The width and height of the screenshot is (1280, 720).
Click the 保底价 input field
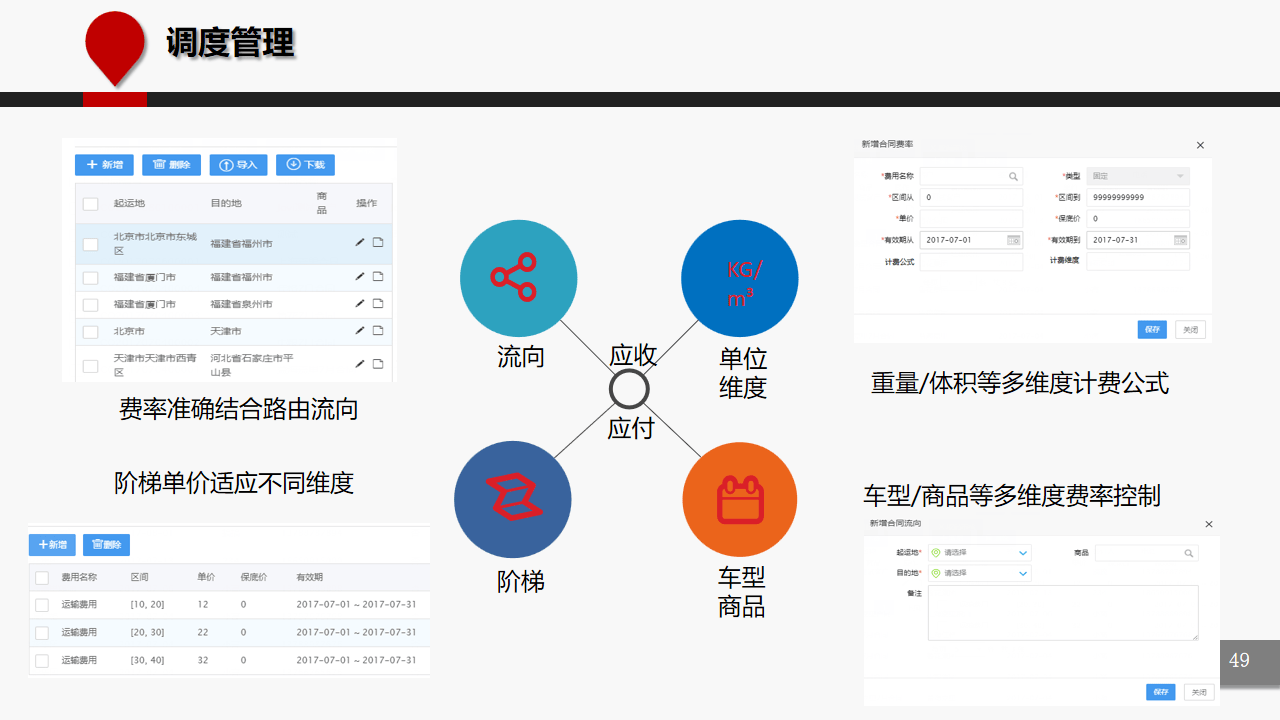coord(1138,218)
